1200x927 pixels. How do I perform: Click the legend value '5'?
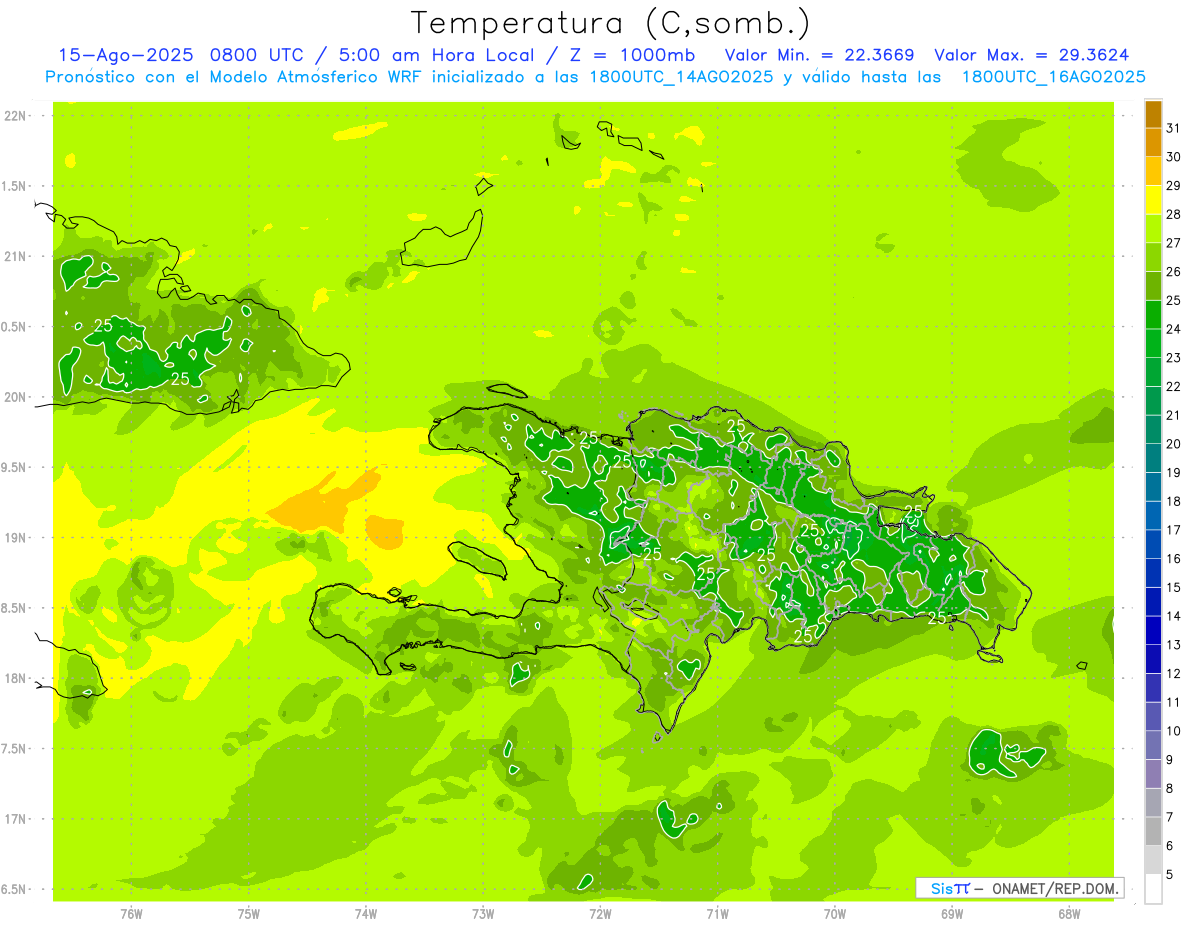point(1170,874)
